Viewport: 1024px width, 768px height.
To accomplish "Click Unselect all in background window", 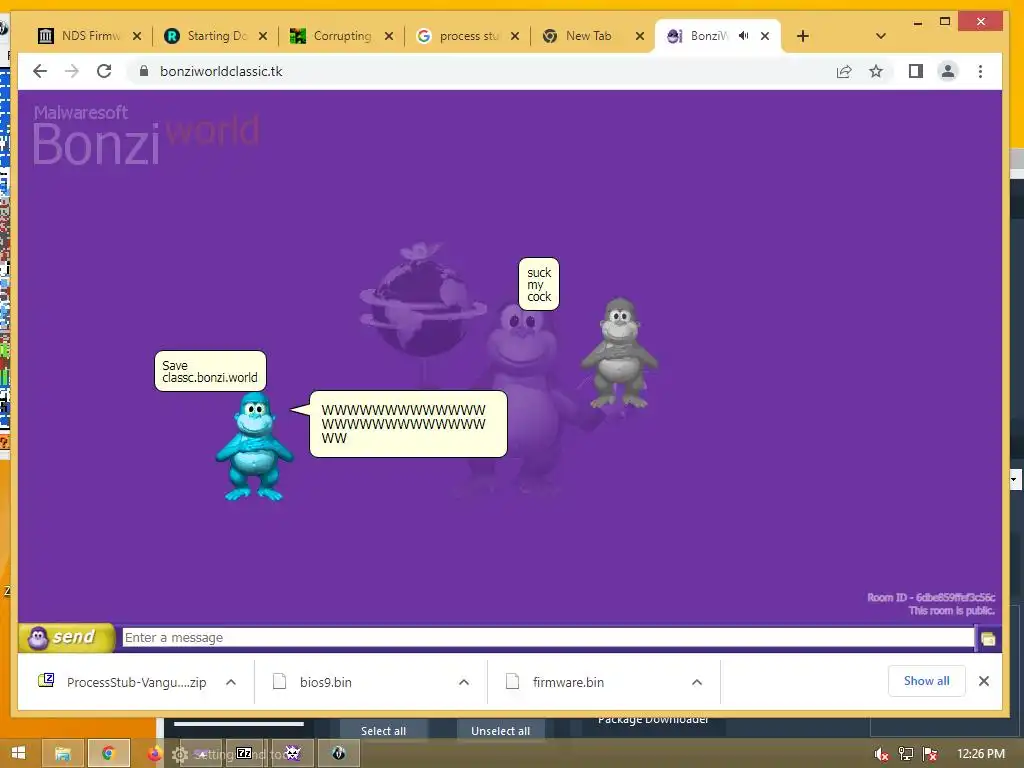I will pyautogui.click(x=500, y=730).
